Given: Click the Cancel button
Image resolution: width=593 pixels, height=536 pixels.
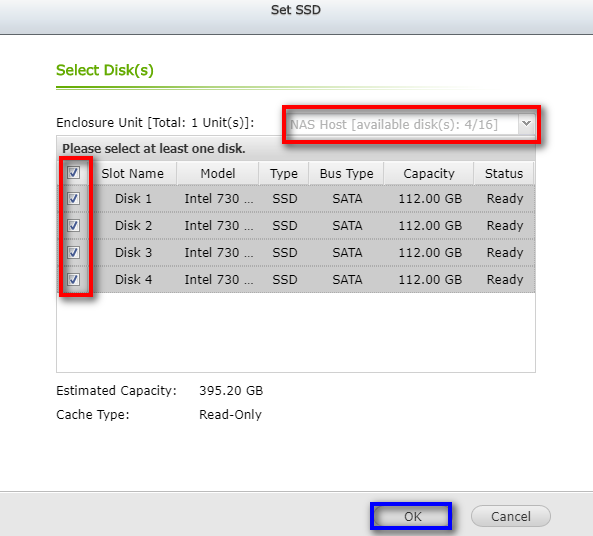Looking at the screenshot, I should [511, 516].
